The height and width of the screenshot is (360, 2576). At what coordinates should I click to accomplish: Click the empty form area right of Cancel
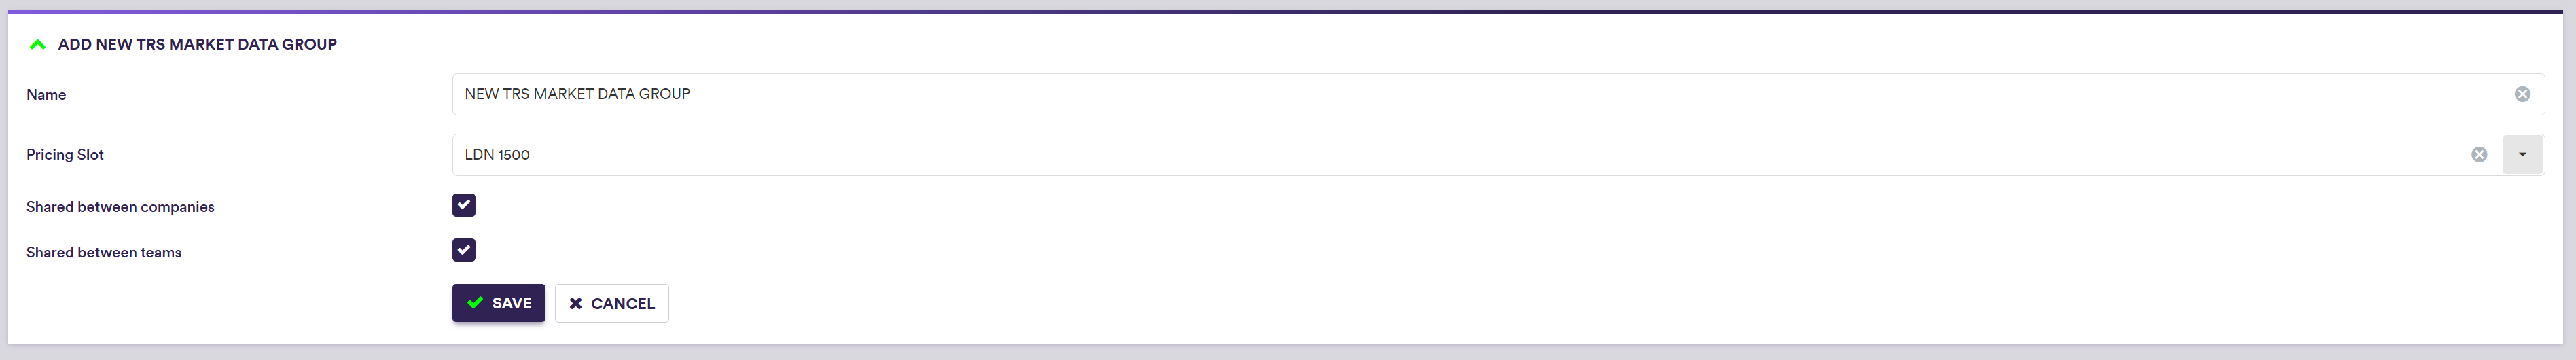tap(1400, 303)
